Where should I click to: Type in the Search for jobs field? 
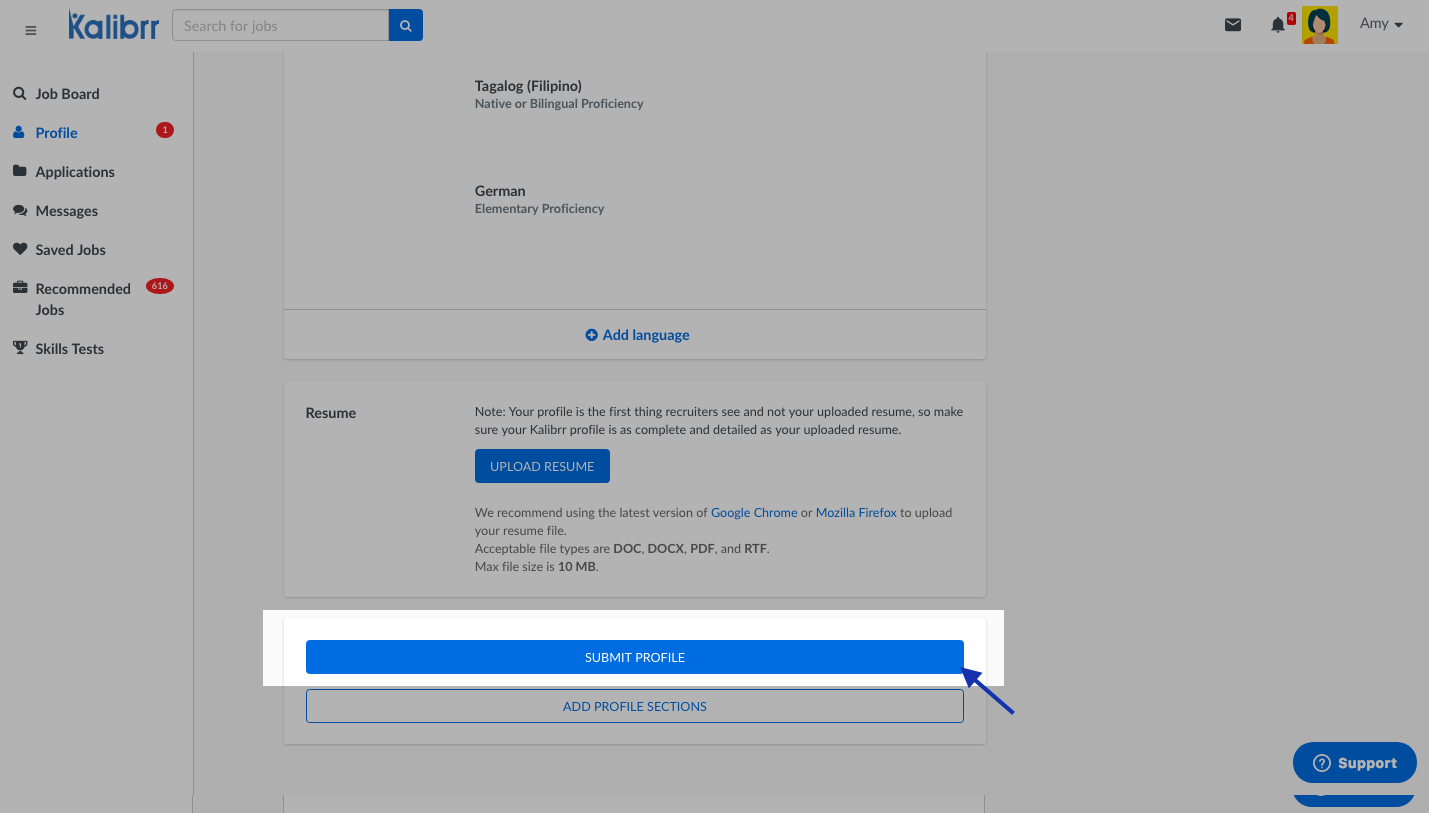pos(280,26)
